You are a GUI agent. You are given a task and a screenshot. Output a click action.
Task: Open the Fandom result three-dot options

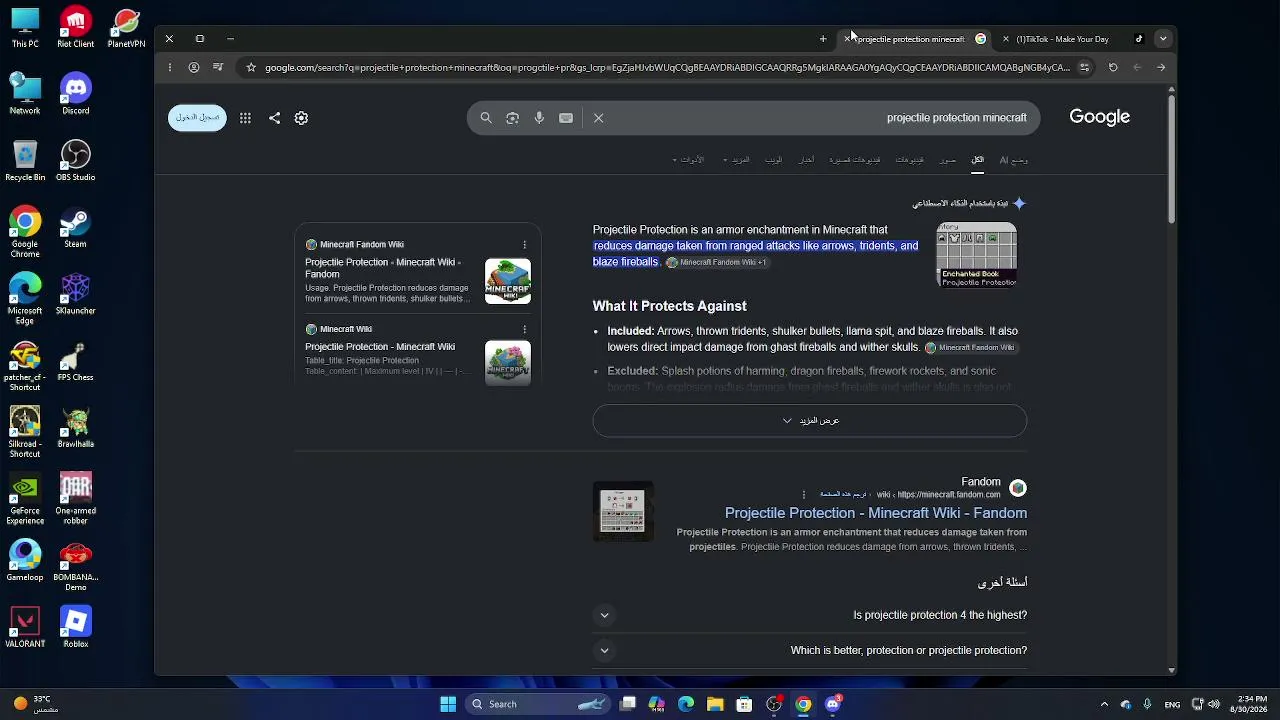(804, 495)
